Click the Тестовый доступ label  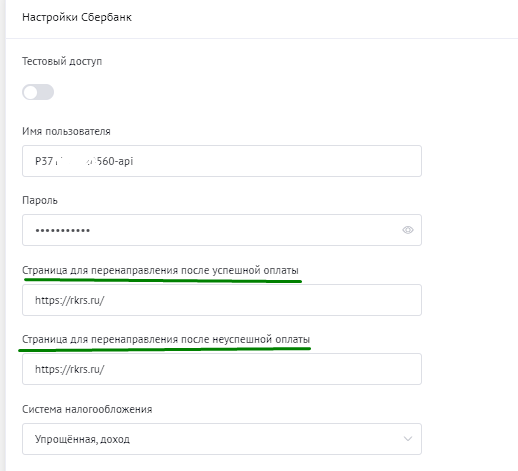pos(62,62)
